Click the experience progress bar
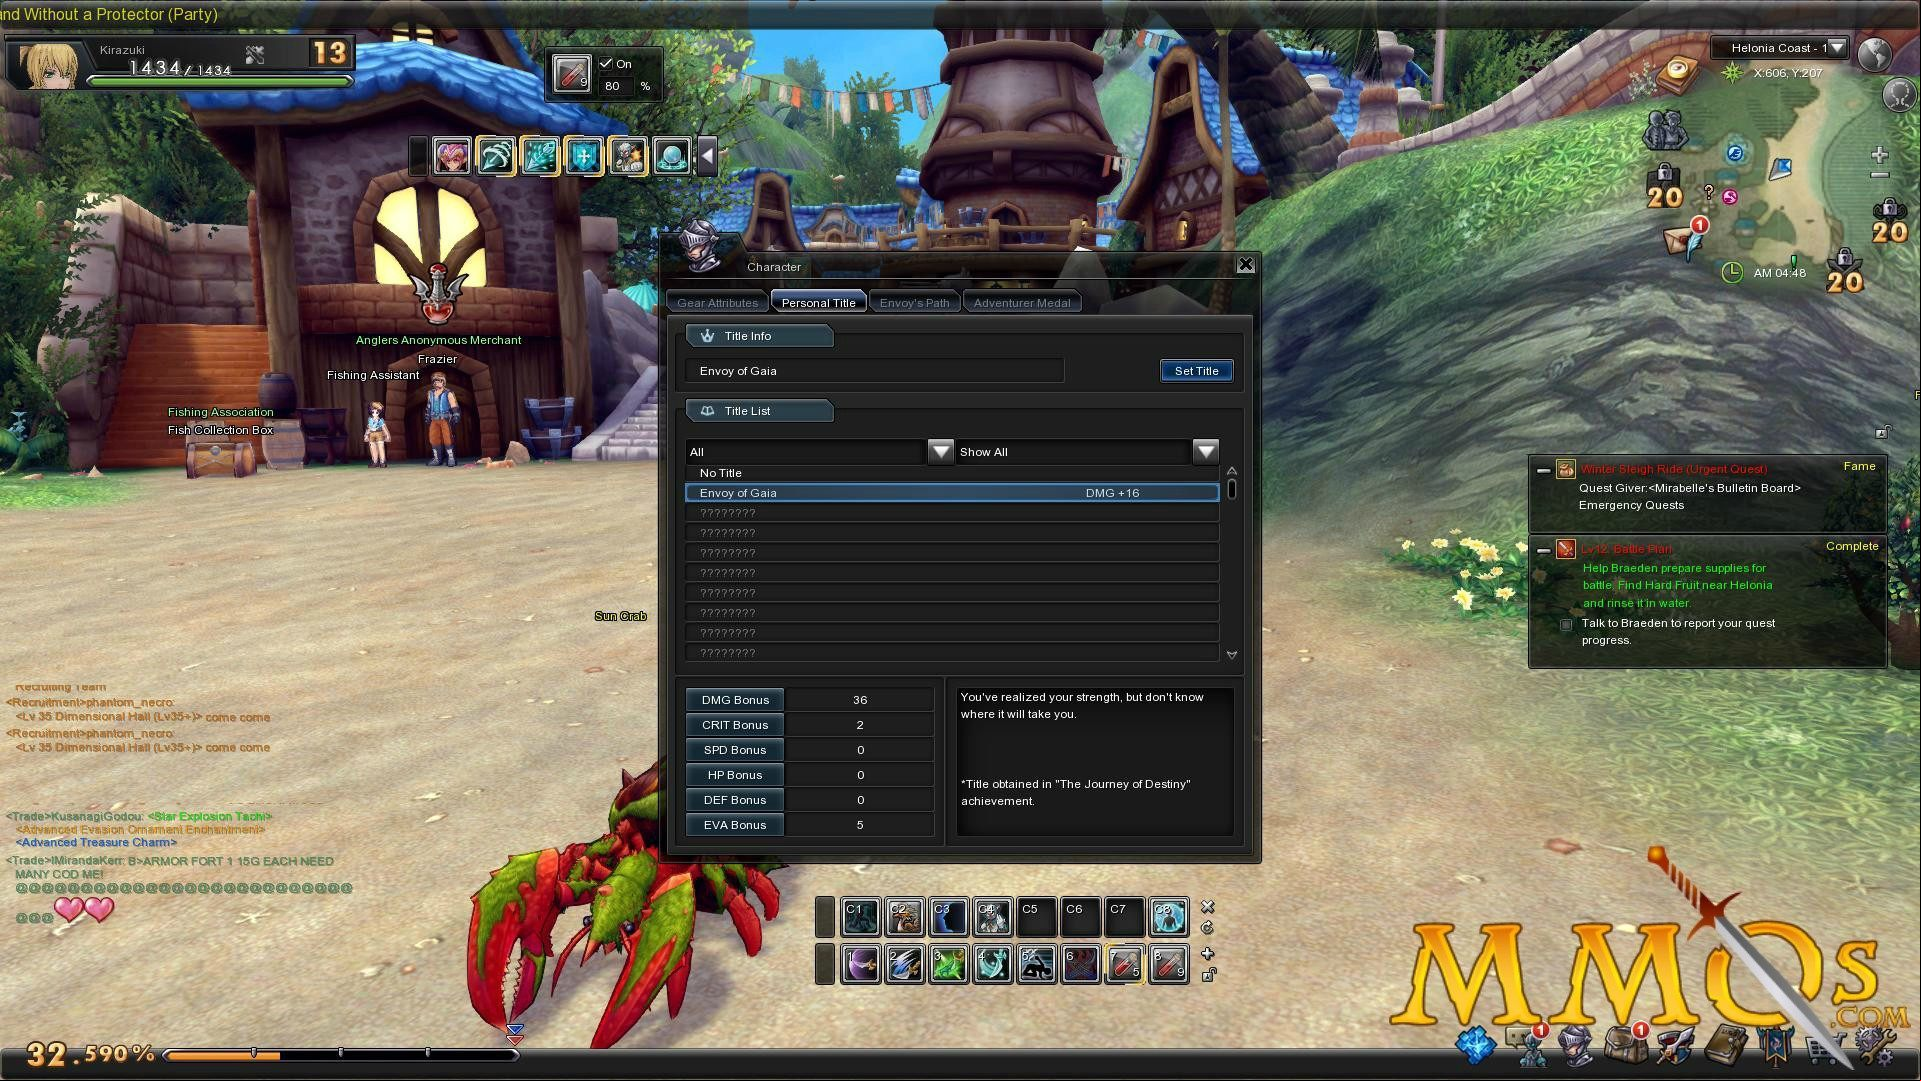Image resolution: width=1921 pixels, height=1081 pixels. (340, 1054)
